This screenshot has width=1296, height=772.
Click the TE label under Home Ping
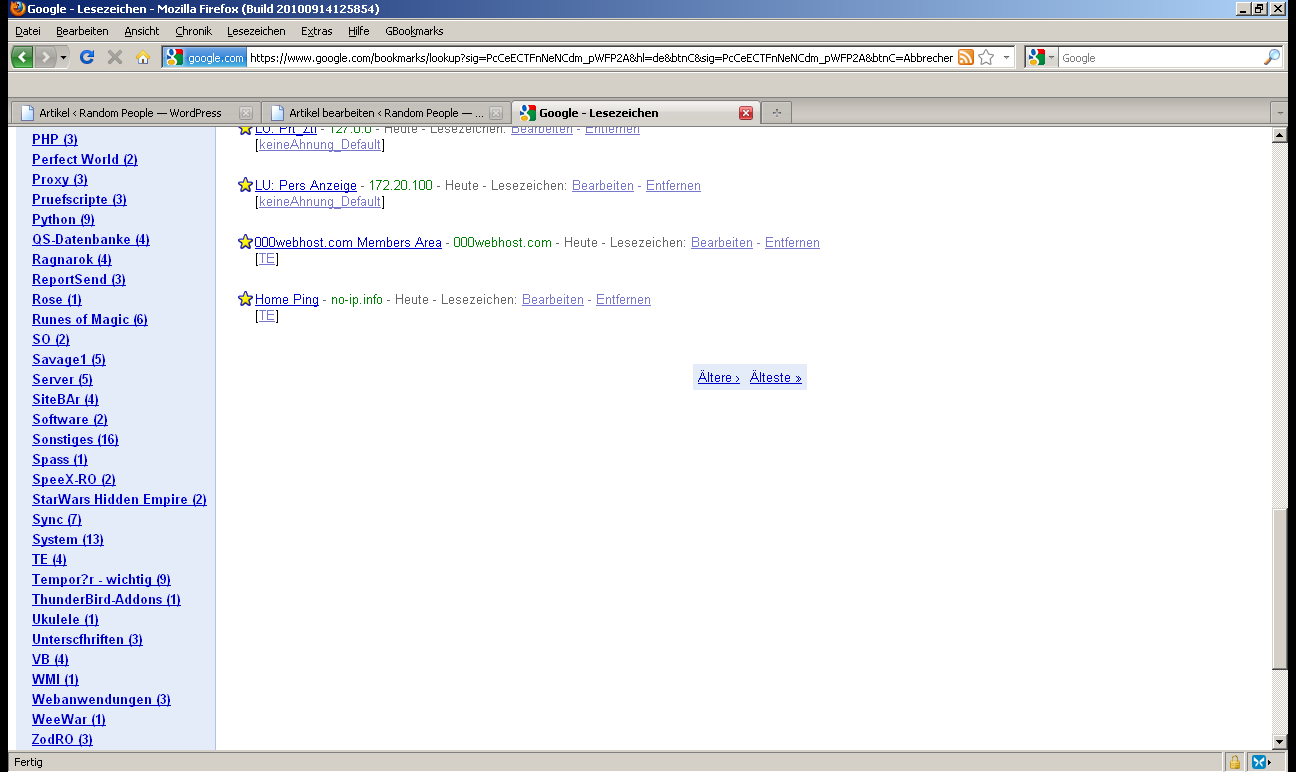pyautogui.click(x=267, y=316)
